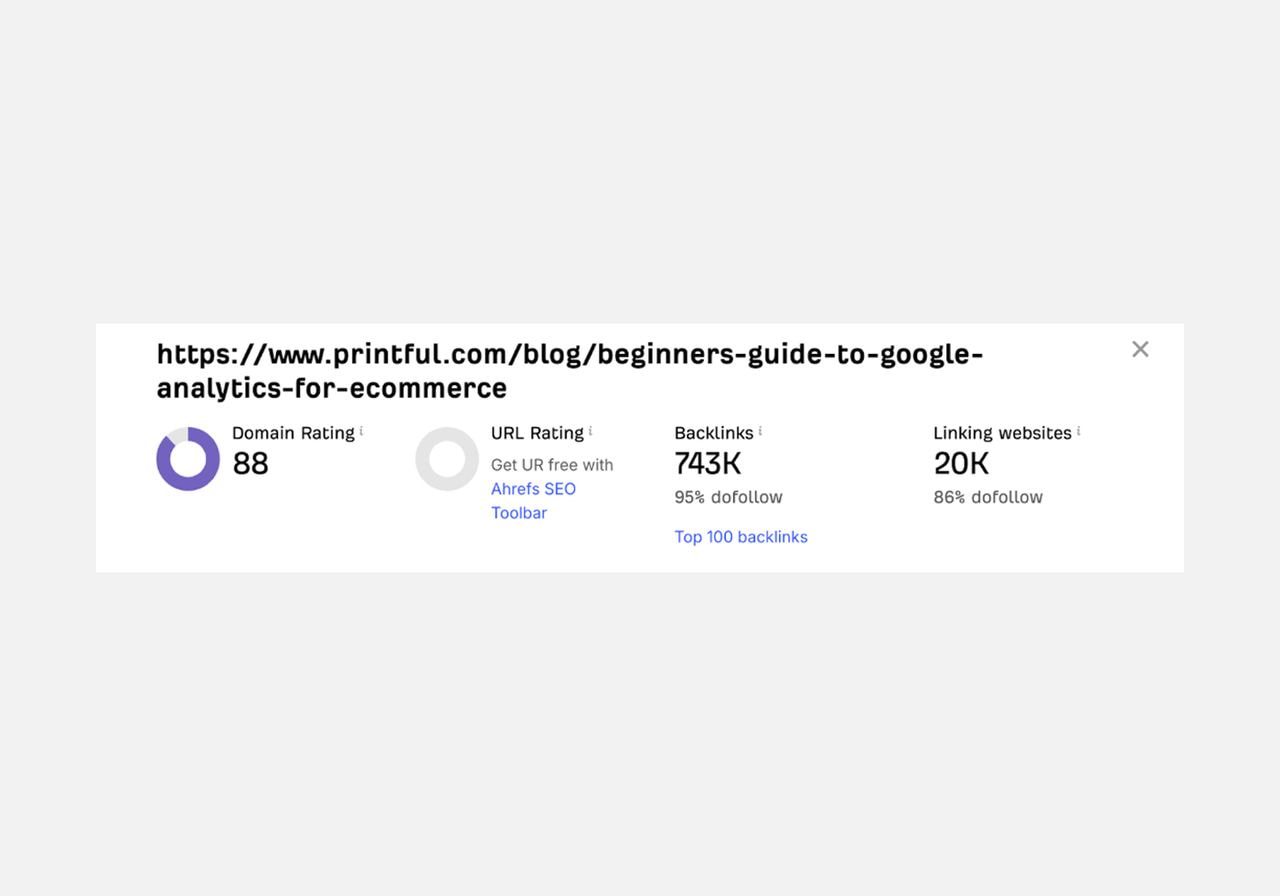Image resolution: width=1280 pixels, height=896 pixels.
Task: Click the 20K Linking websites value
Action: pyautogui.click(x=960, y=463)
